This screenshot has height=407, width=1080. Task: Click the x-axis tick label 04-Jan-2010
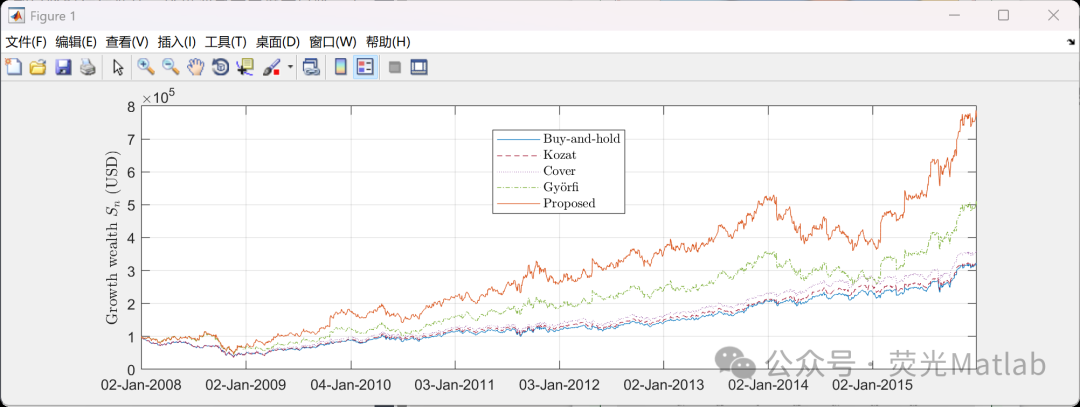pos(351,385)
